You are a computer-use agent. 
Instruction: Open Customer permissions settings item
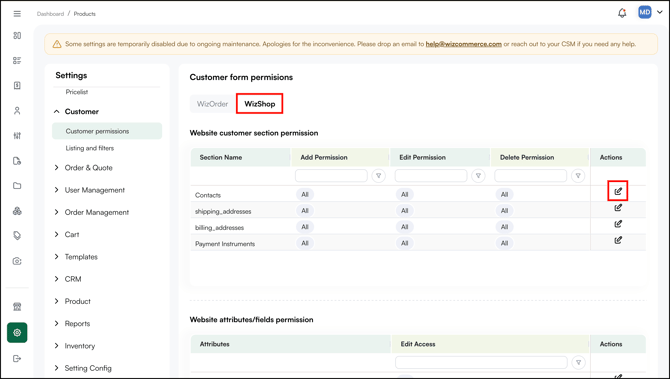click(x=107, y=131)
